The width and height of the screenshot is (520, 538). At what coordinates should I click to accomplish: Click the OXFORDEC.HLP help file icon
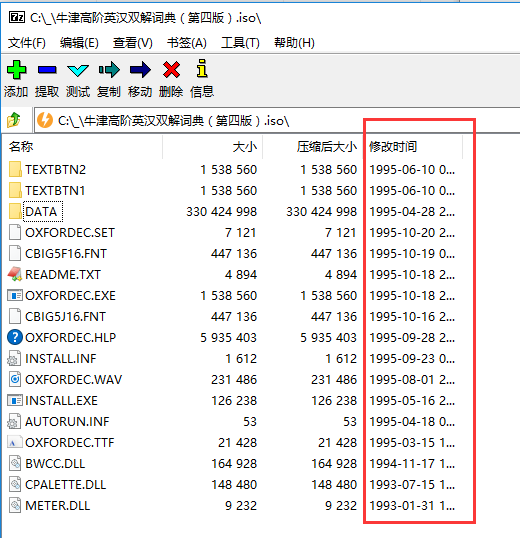(x=15, y=337)
